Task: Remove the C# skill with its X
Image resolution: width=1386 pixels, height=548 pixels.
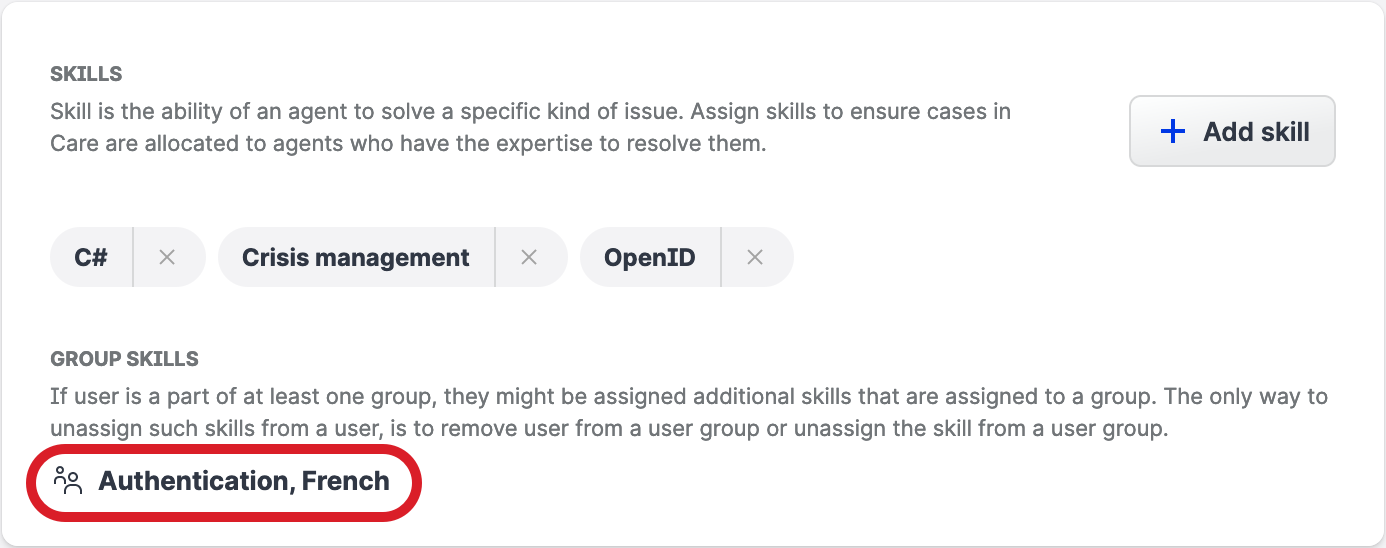Action: tap(167, 258)
